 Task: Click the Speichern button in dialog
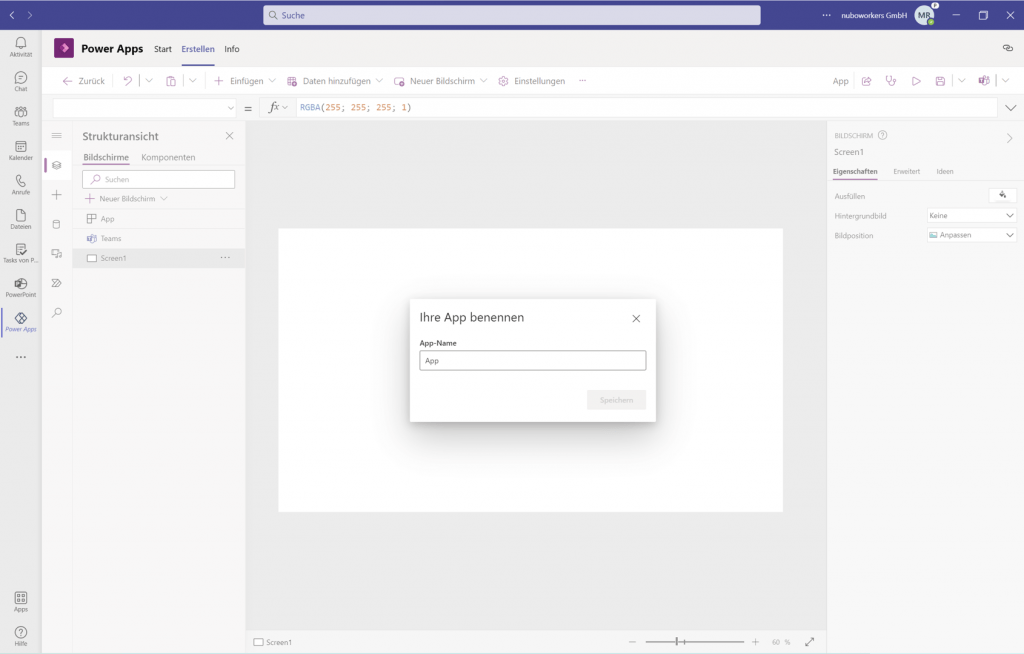(616, 400)
